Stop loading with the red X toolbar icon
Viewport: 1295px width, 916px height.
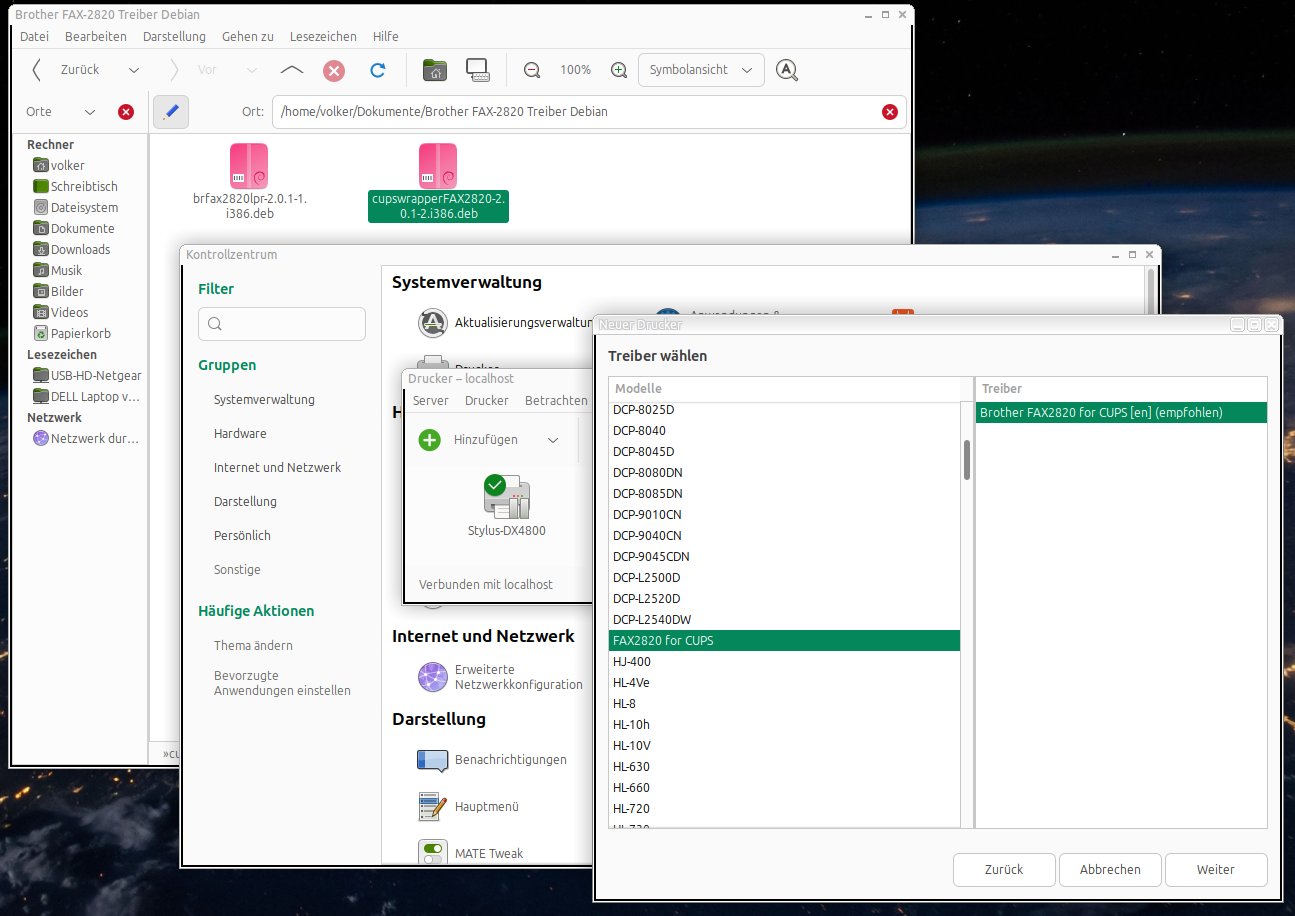click(x=334, y=70)
